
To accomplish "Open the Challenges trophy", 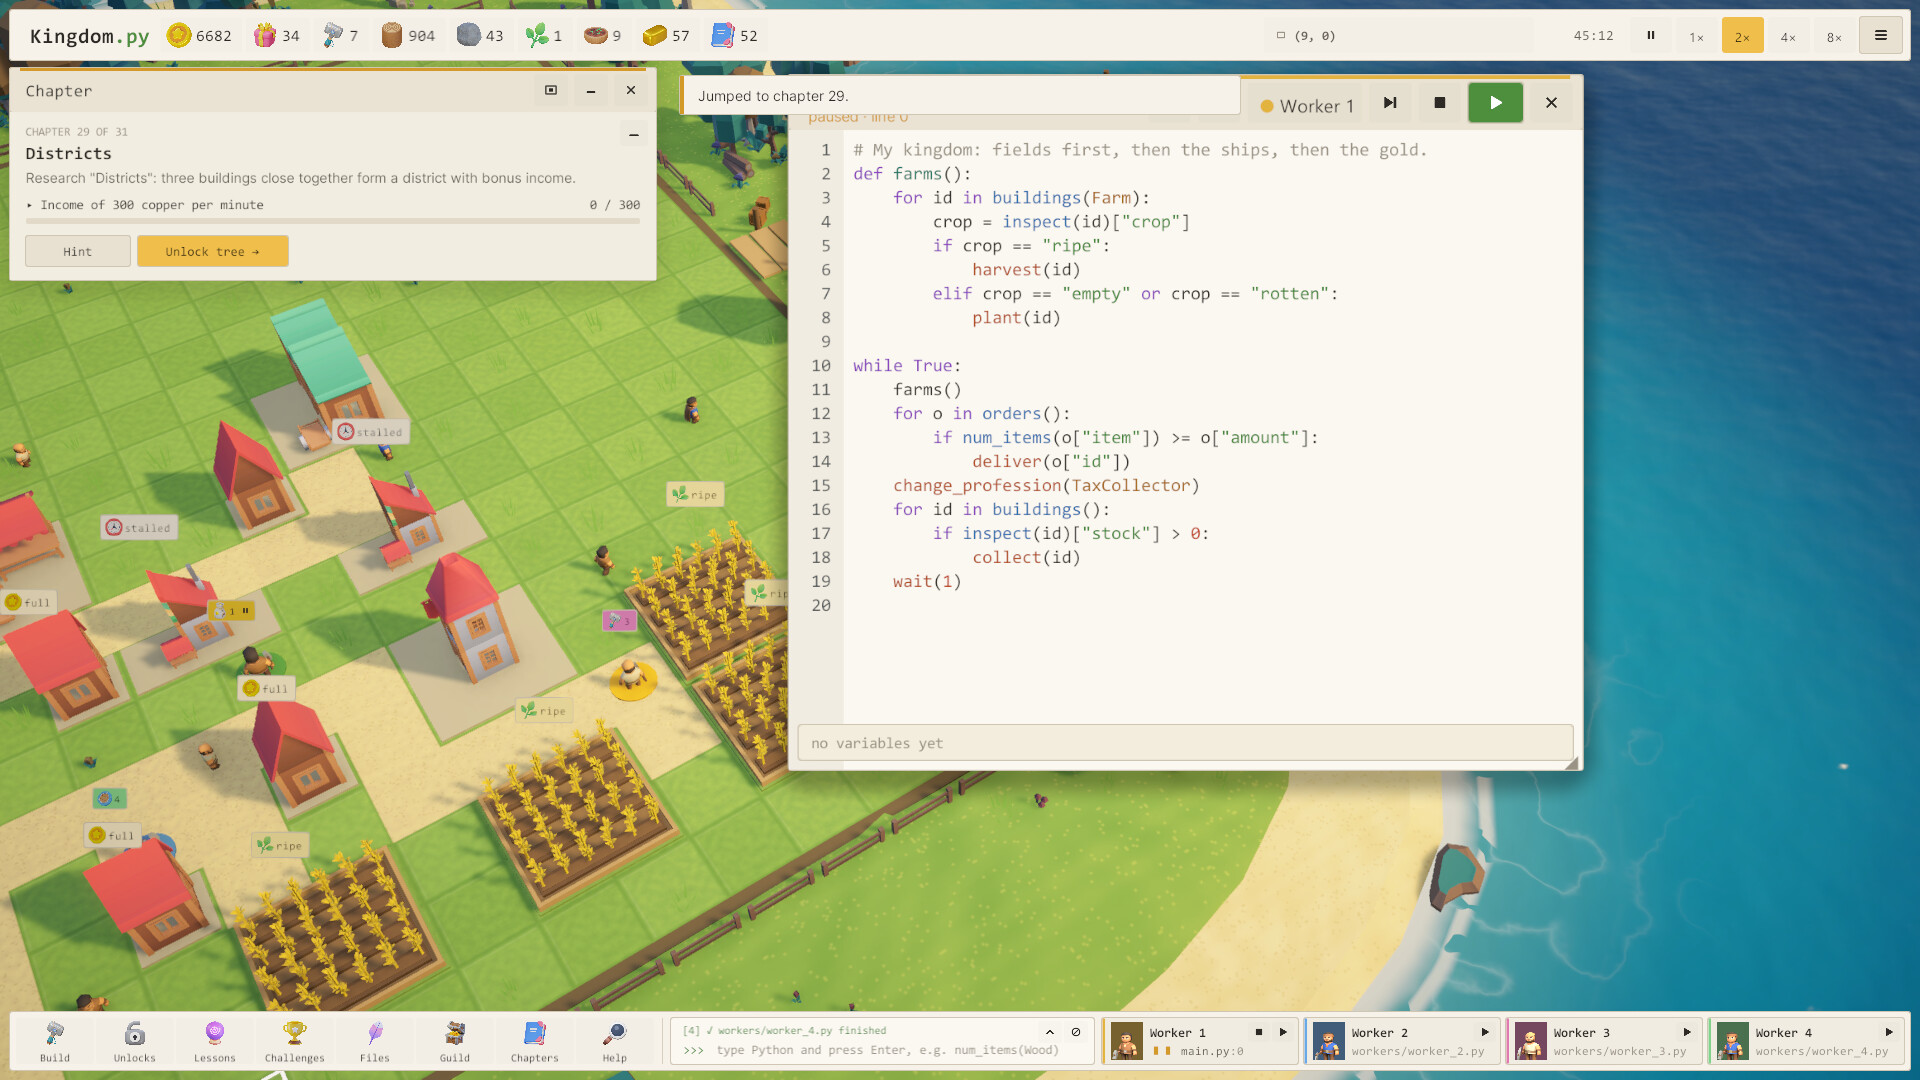I will pyautogui.click(x=295, y=1041).
